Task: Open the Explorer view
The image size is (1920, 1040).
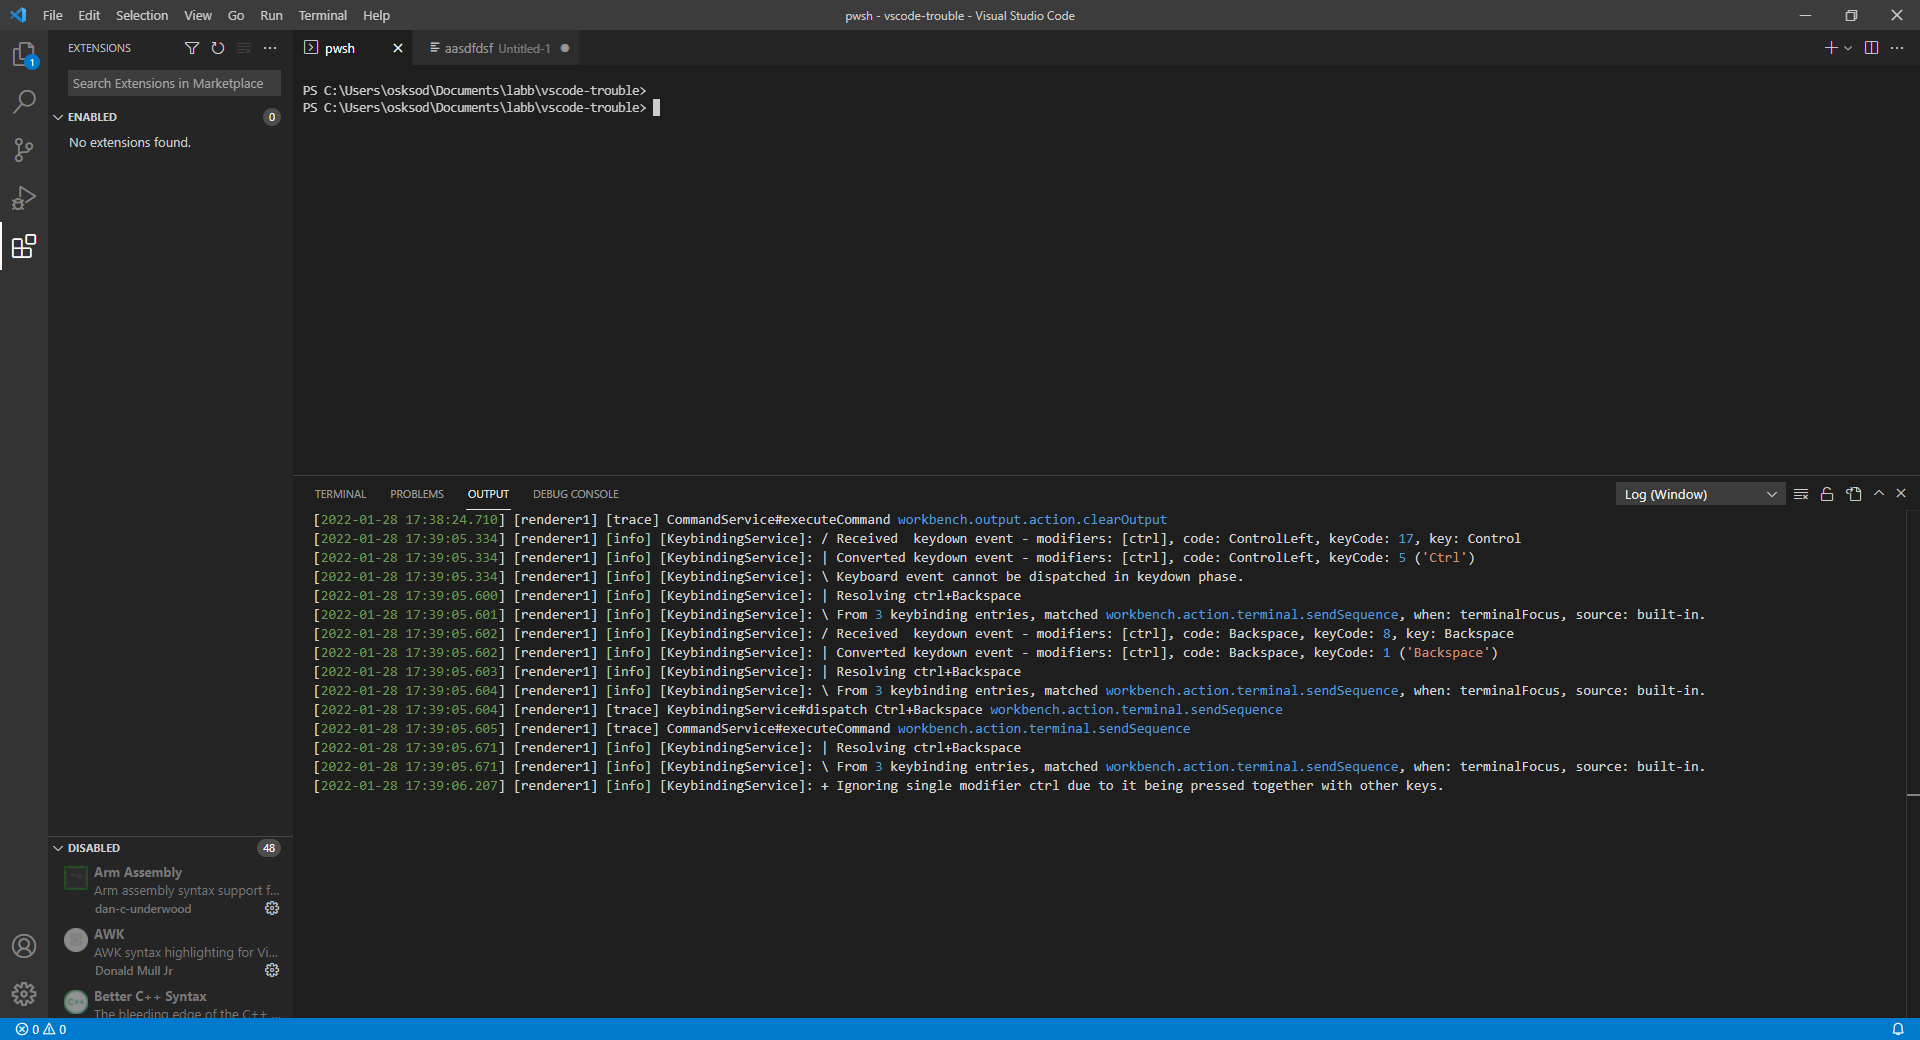Action: coord(24,55)
